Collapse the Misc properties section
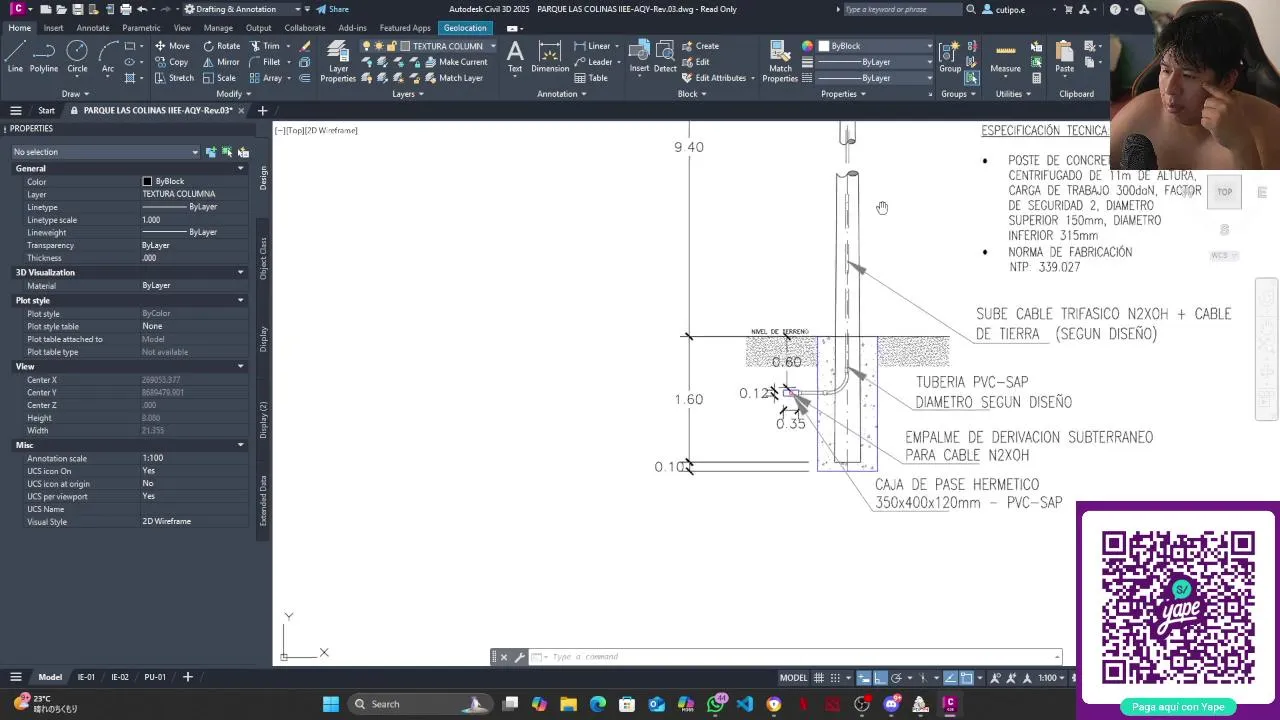 240,445
